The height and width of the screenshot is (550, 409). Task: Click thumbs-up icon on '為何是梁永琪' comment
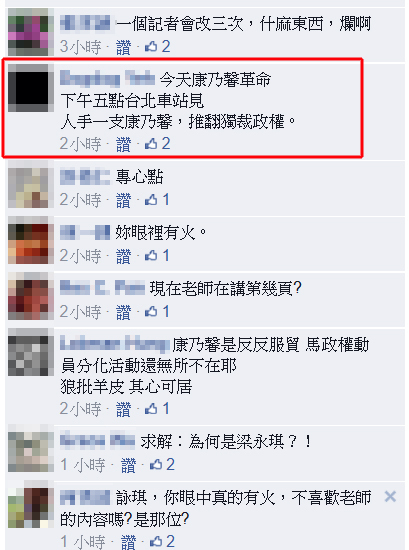[156, 465]
